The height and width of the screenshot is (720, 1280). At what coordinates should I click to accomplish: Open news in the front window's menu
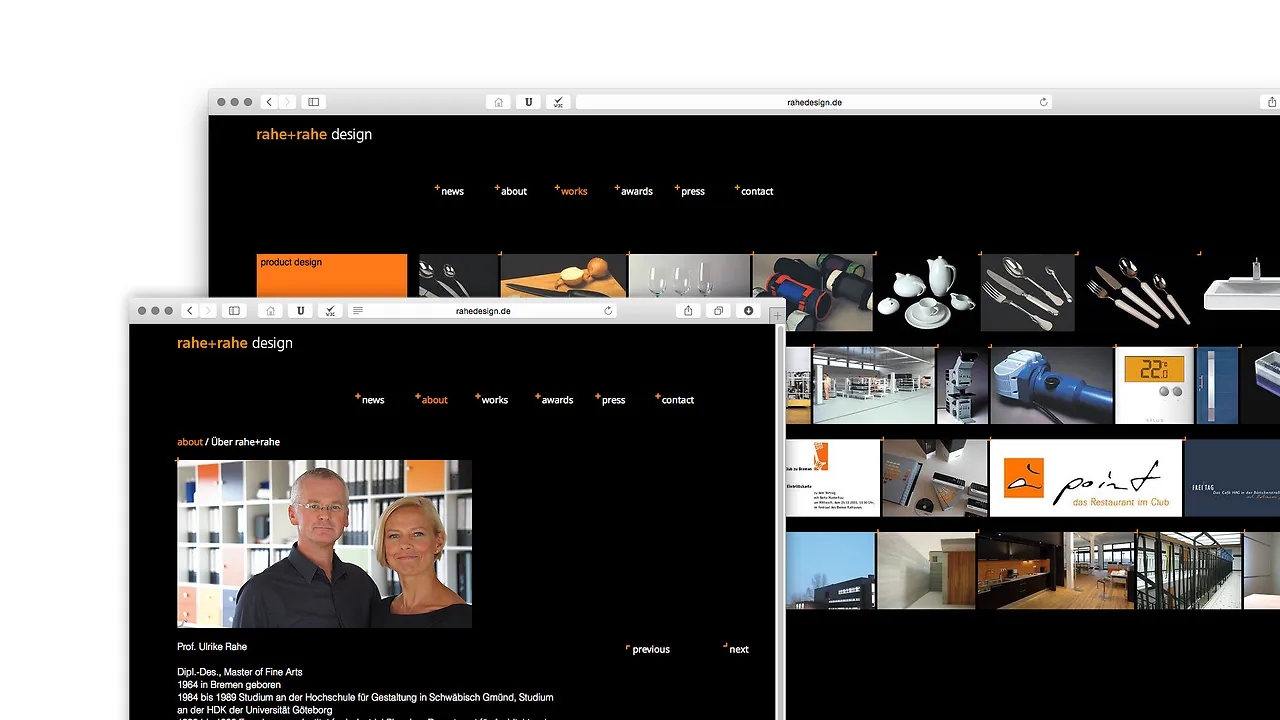370,399
